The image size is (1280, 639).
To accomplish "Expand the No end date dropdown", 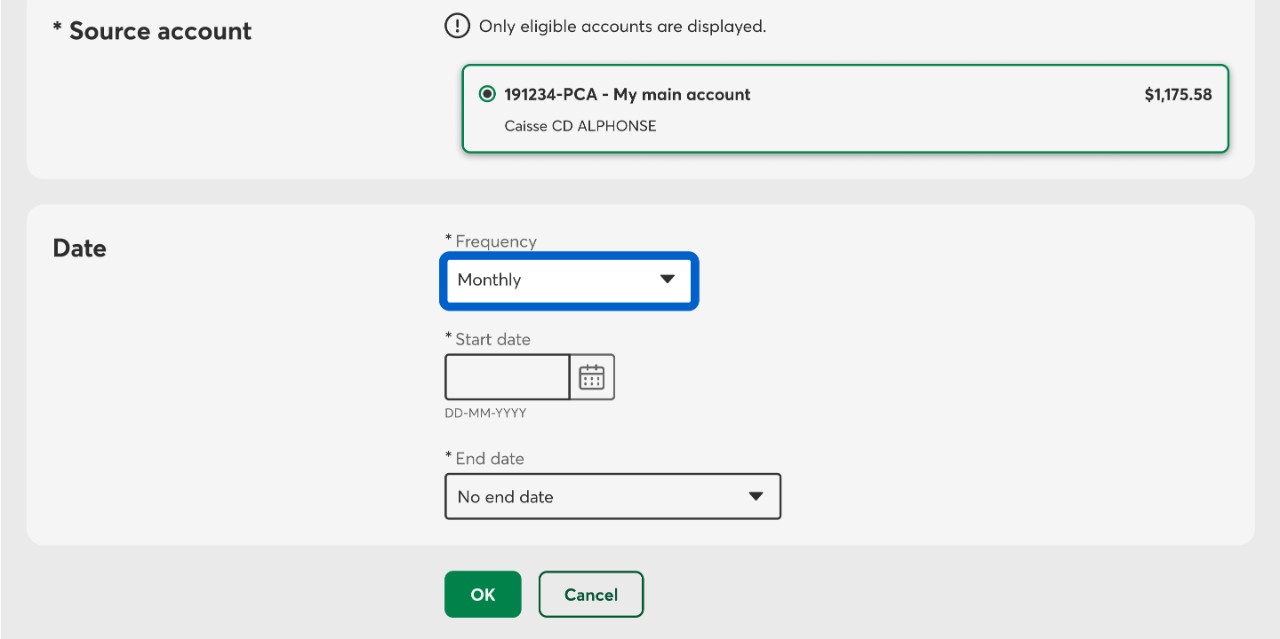I will pyautogui.click(x=612, y=497).
